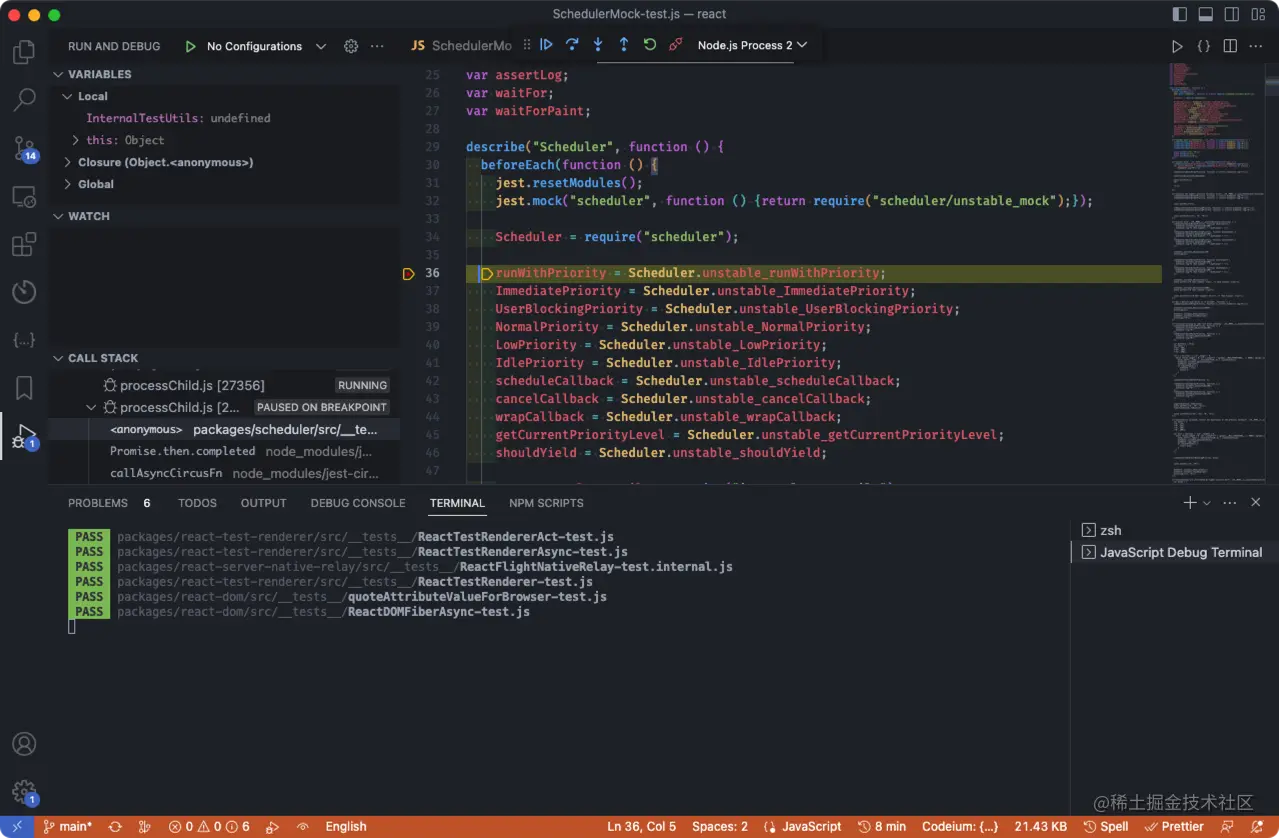
Task: Select the callAsyncCircusFn stack frame
Action: coord(224,473)
